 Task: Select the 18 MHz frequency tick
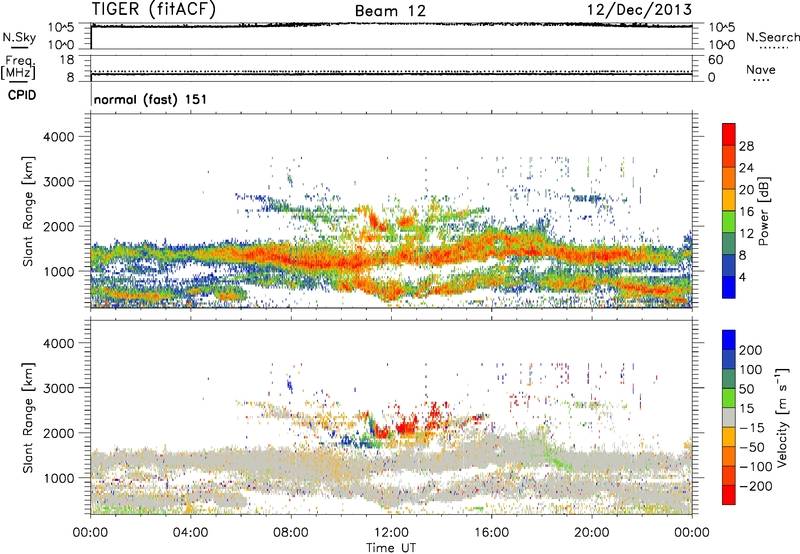[x=67, y=60]
